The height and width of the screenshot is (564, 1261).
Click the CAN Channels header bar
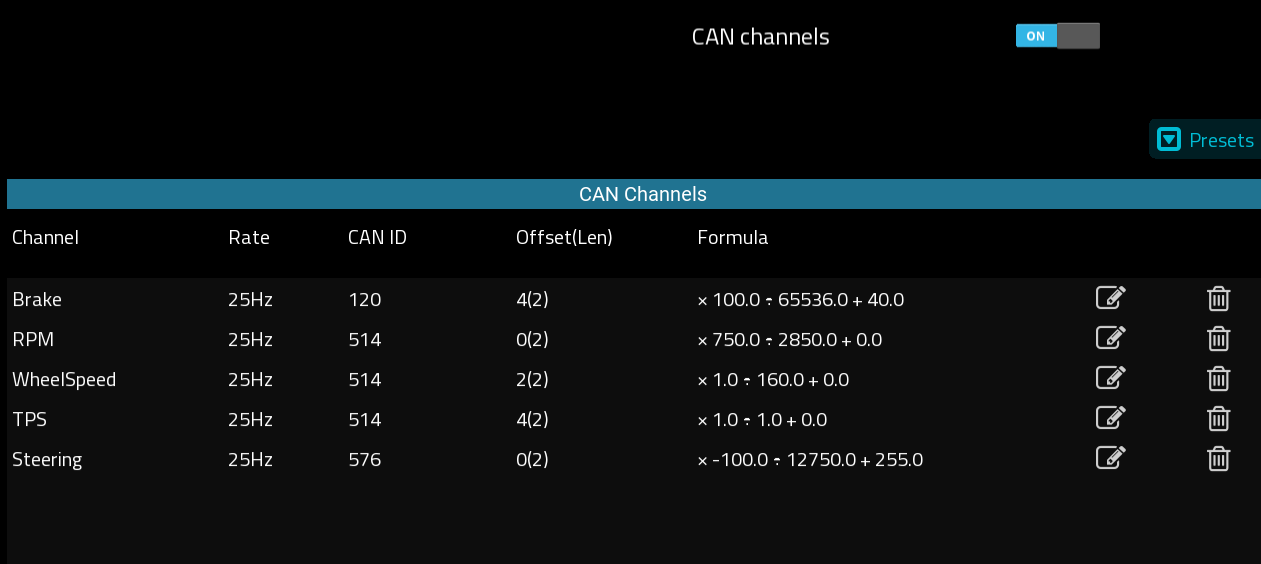[632, 194]
